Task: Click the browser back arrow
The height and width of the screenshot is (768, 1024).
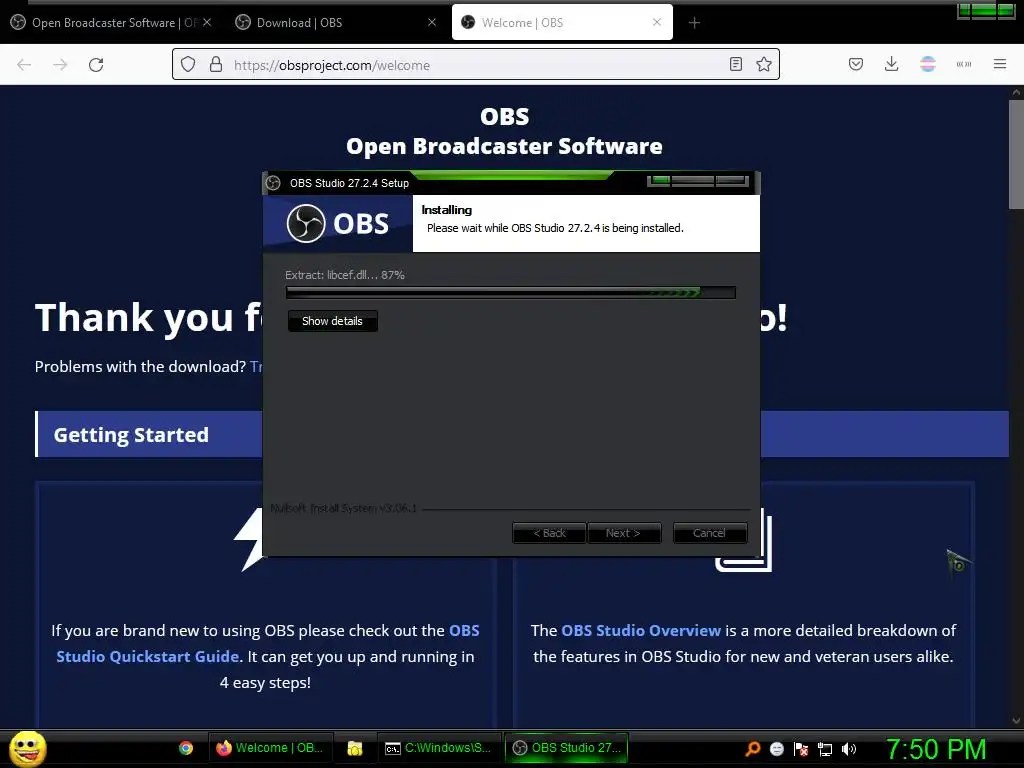Action: pos(24,65)
